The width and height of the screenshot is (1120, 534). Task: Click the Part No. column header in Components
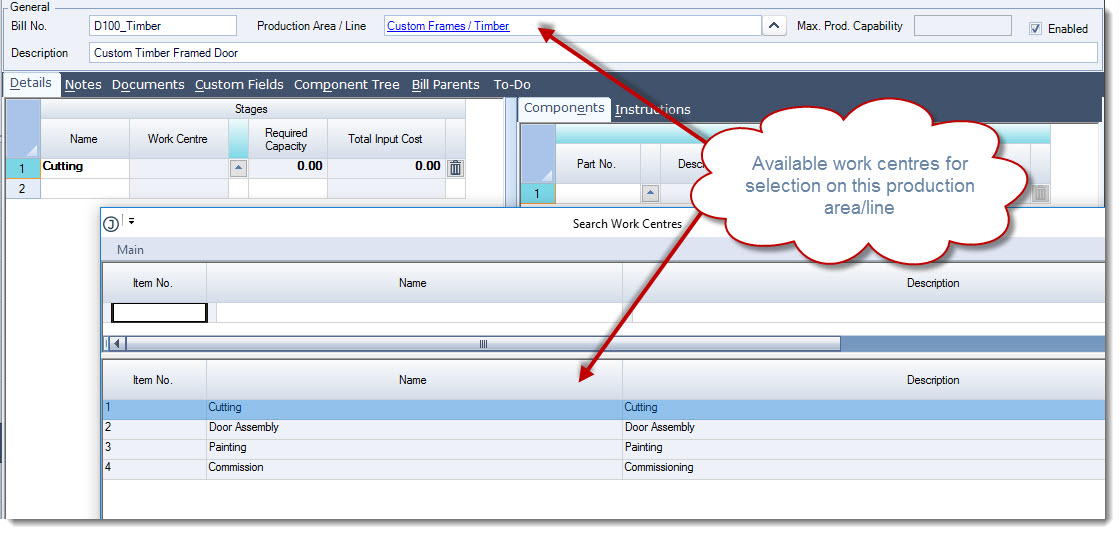coord(598,164)
